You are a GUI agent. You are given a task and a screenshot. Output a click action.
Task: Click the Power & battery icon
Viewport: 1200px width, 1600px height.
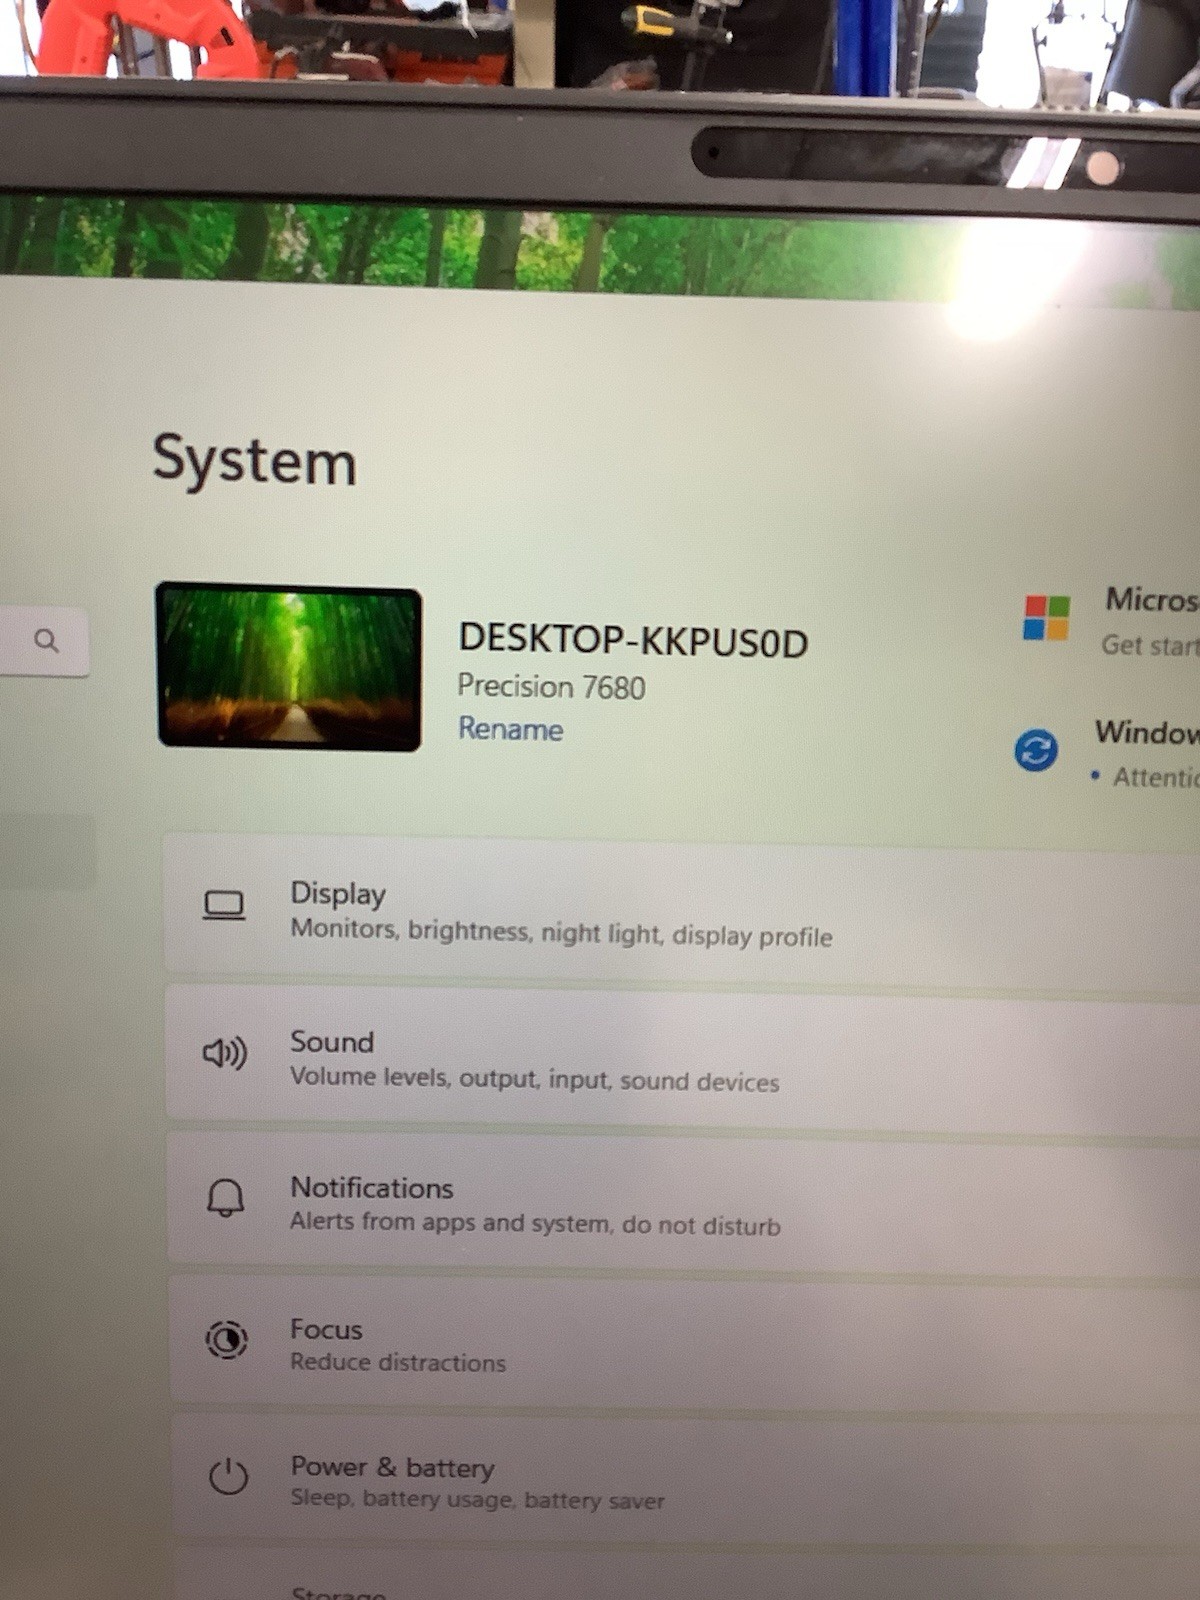(x=228, y=1476)
